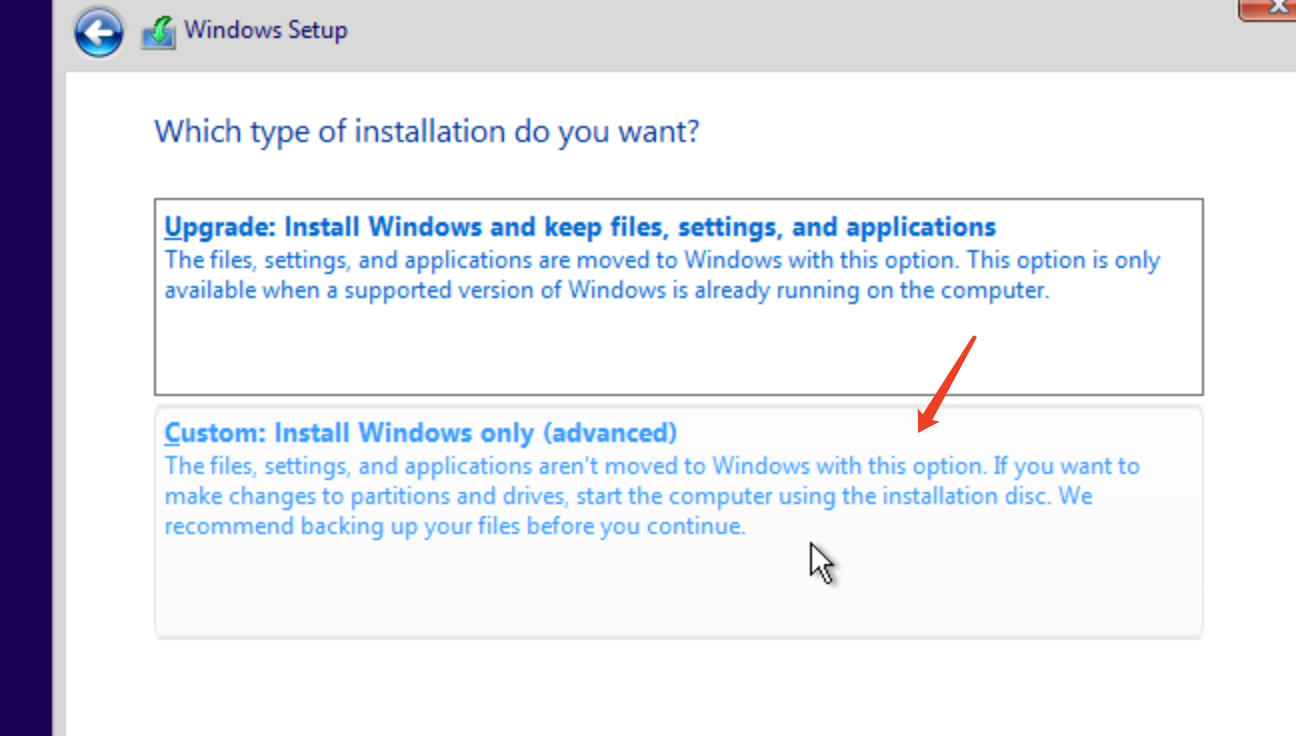Click heading "Which type of installation do you want?"
The height and width of the screenshot is (736, 1296).
[427, 132]
